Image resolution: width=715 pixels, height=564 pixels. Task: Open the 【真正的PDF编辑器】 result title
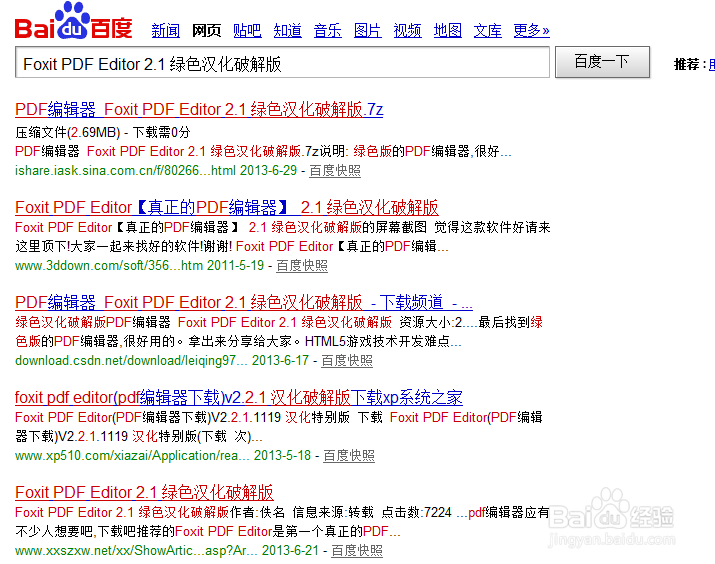point(227,207)
